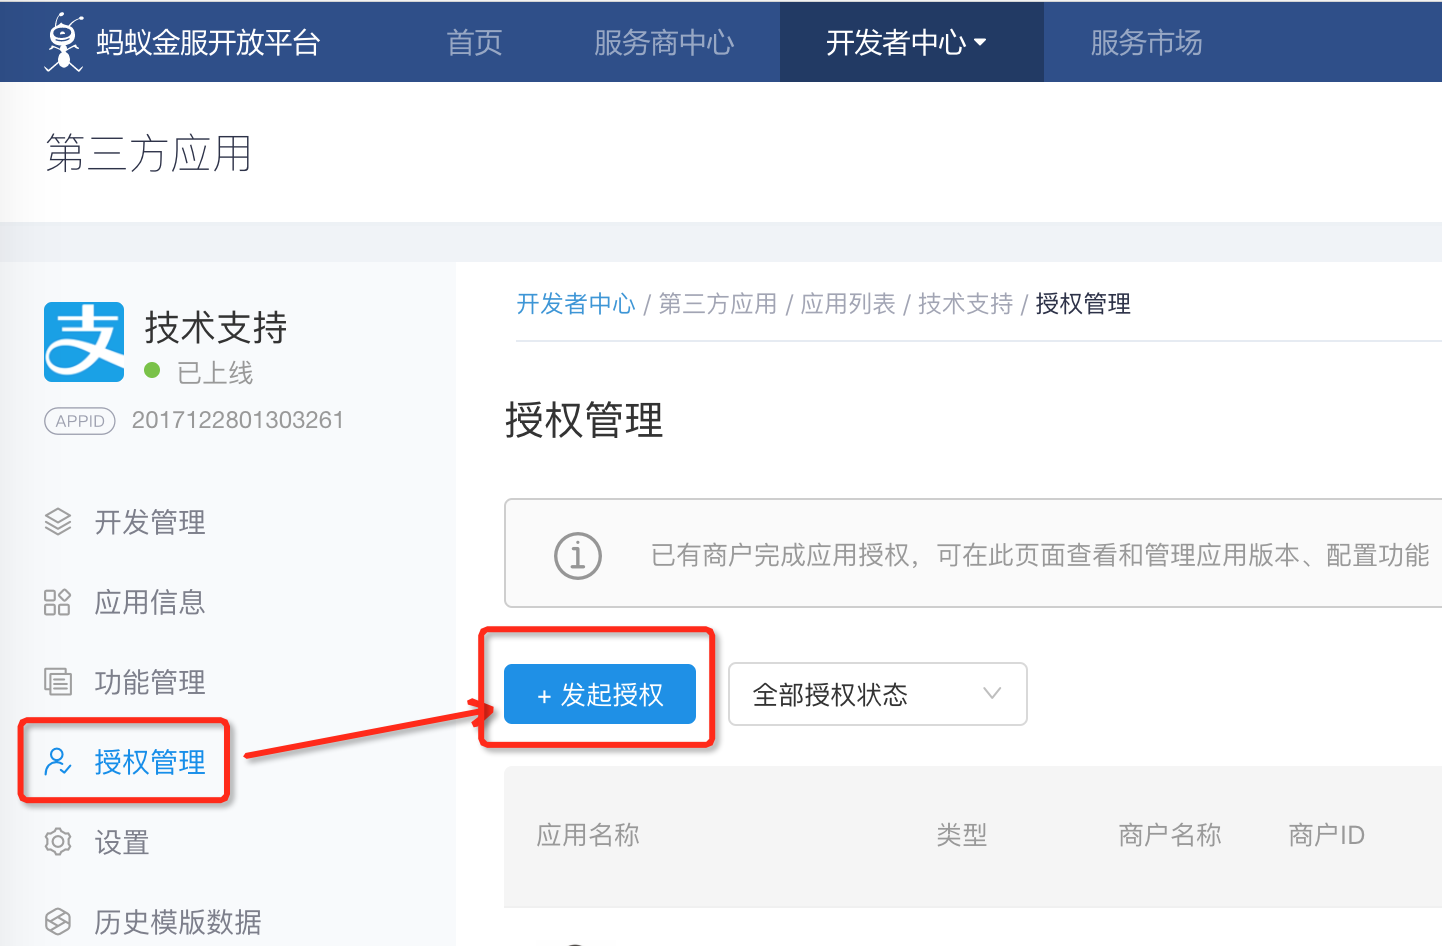Click the 开发管理 layers icon
Viewport: 1442px width, 946px height.
[58, 522]
